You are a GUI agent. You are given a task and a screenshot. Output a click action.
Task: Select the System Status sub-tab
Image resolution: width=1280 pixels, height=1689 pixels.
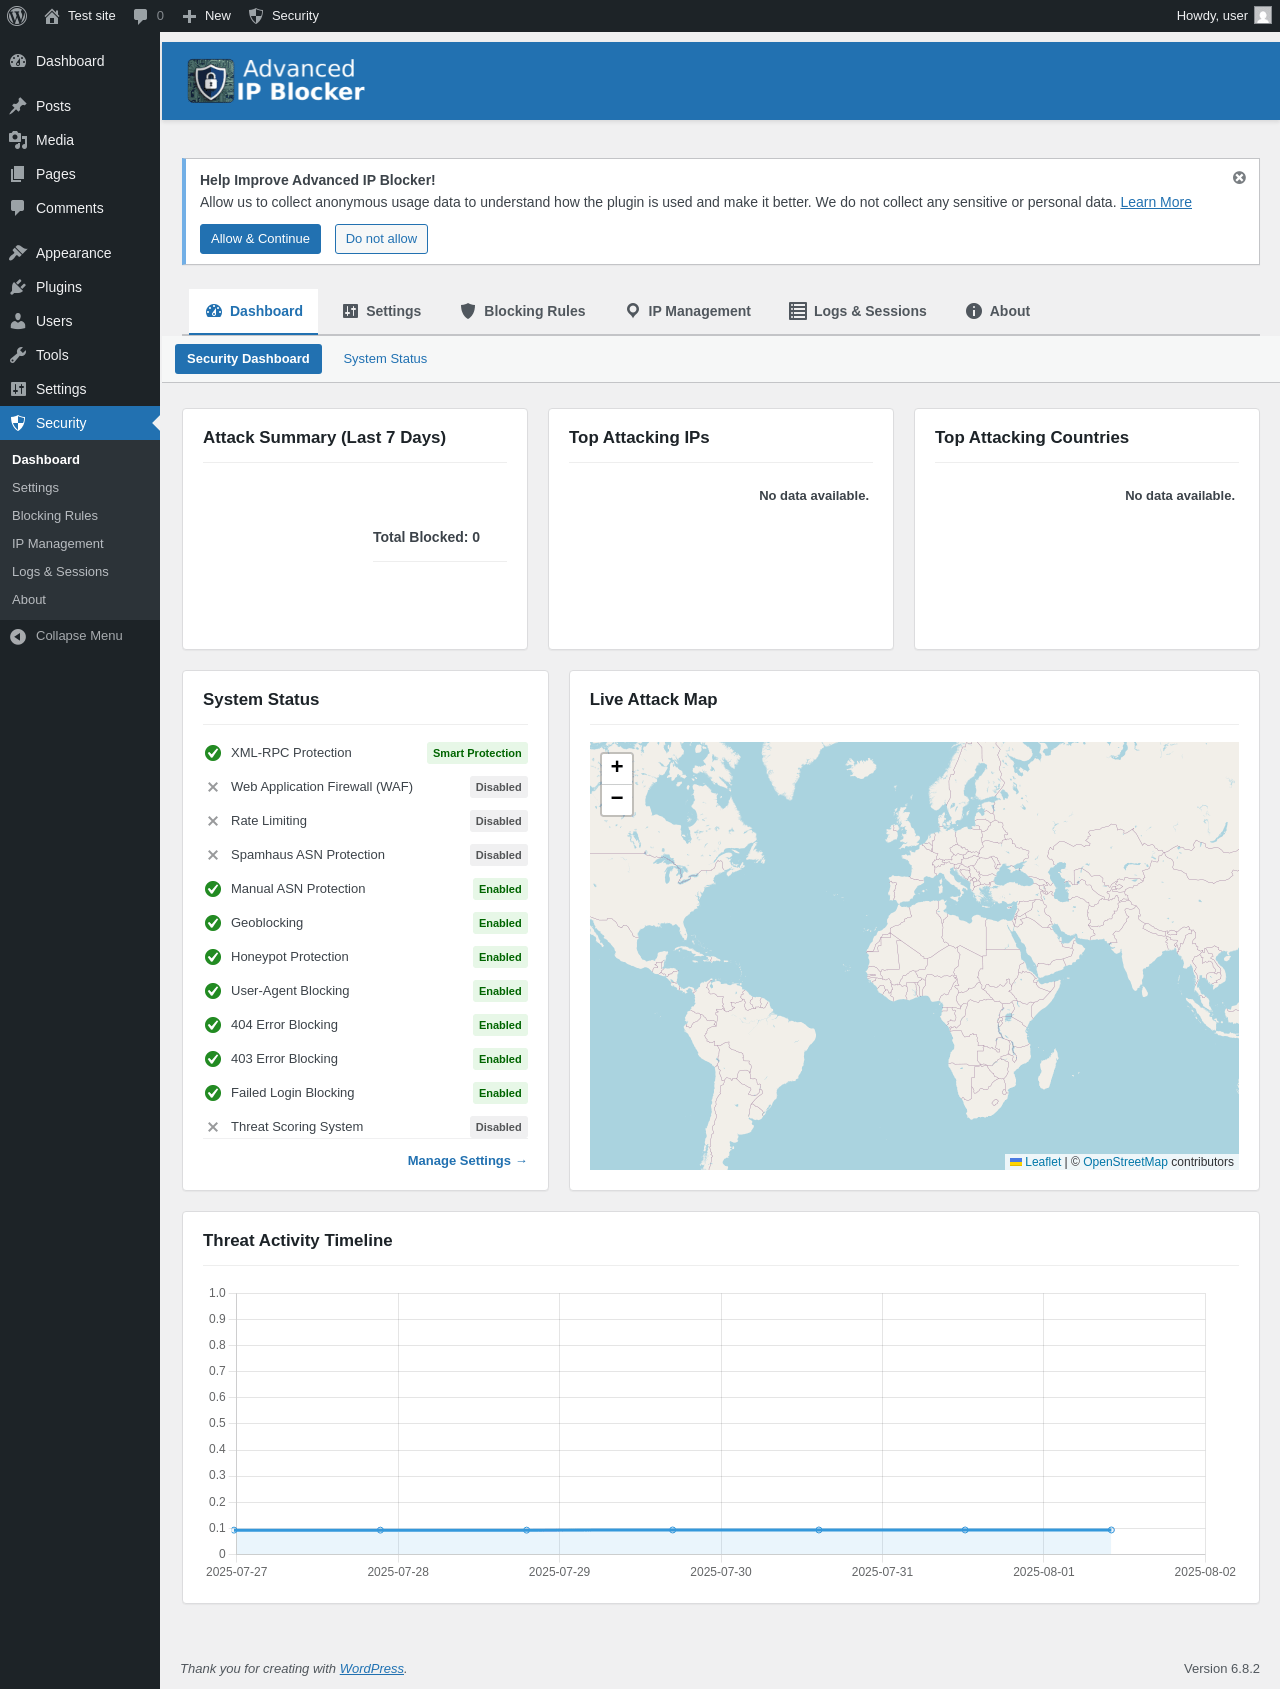tap(385, 359)
